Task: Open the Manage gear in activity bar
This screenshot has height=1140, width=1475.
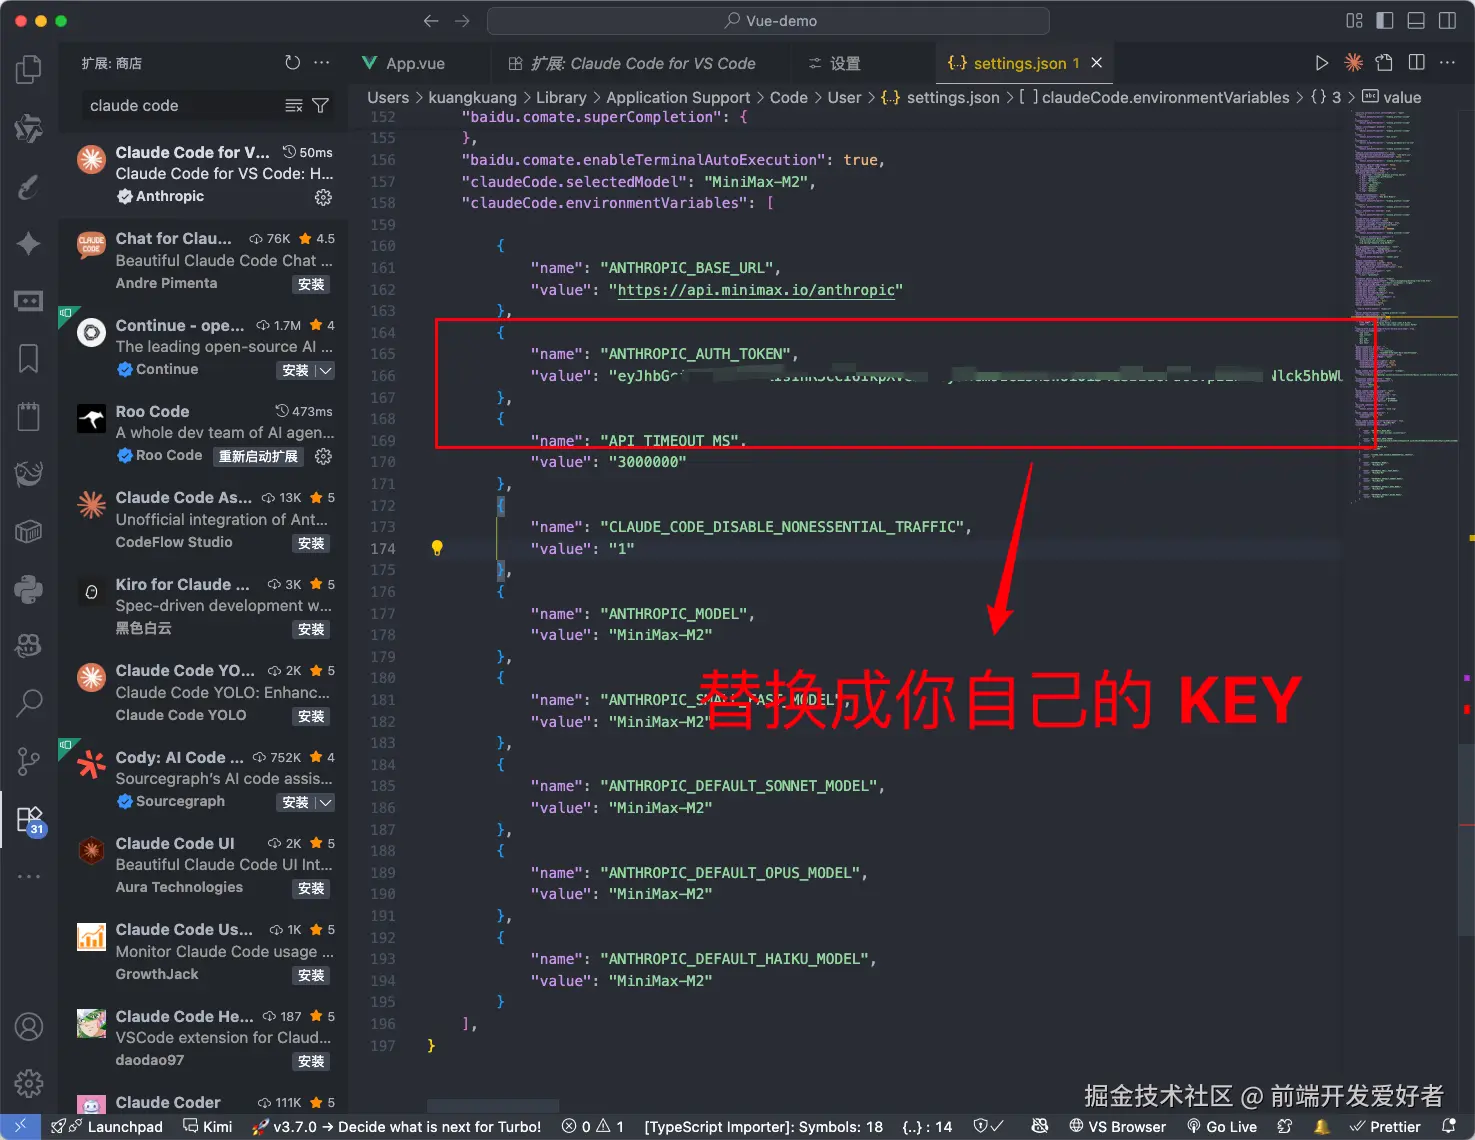Action: tap(29, 1083)
